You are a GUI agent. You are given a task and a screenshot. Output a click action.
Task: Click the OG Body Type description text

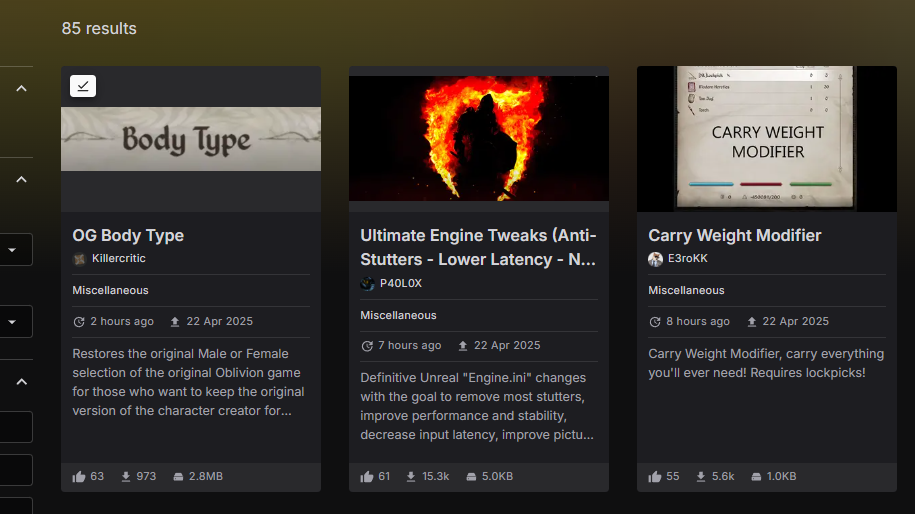(188, 382)
